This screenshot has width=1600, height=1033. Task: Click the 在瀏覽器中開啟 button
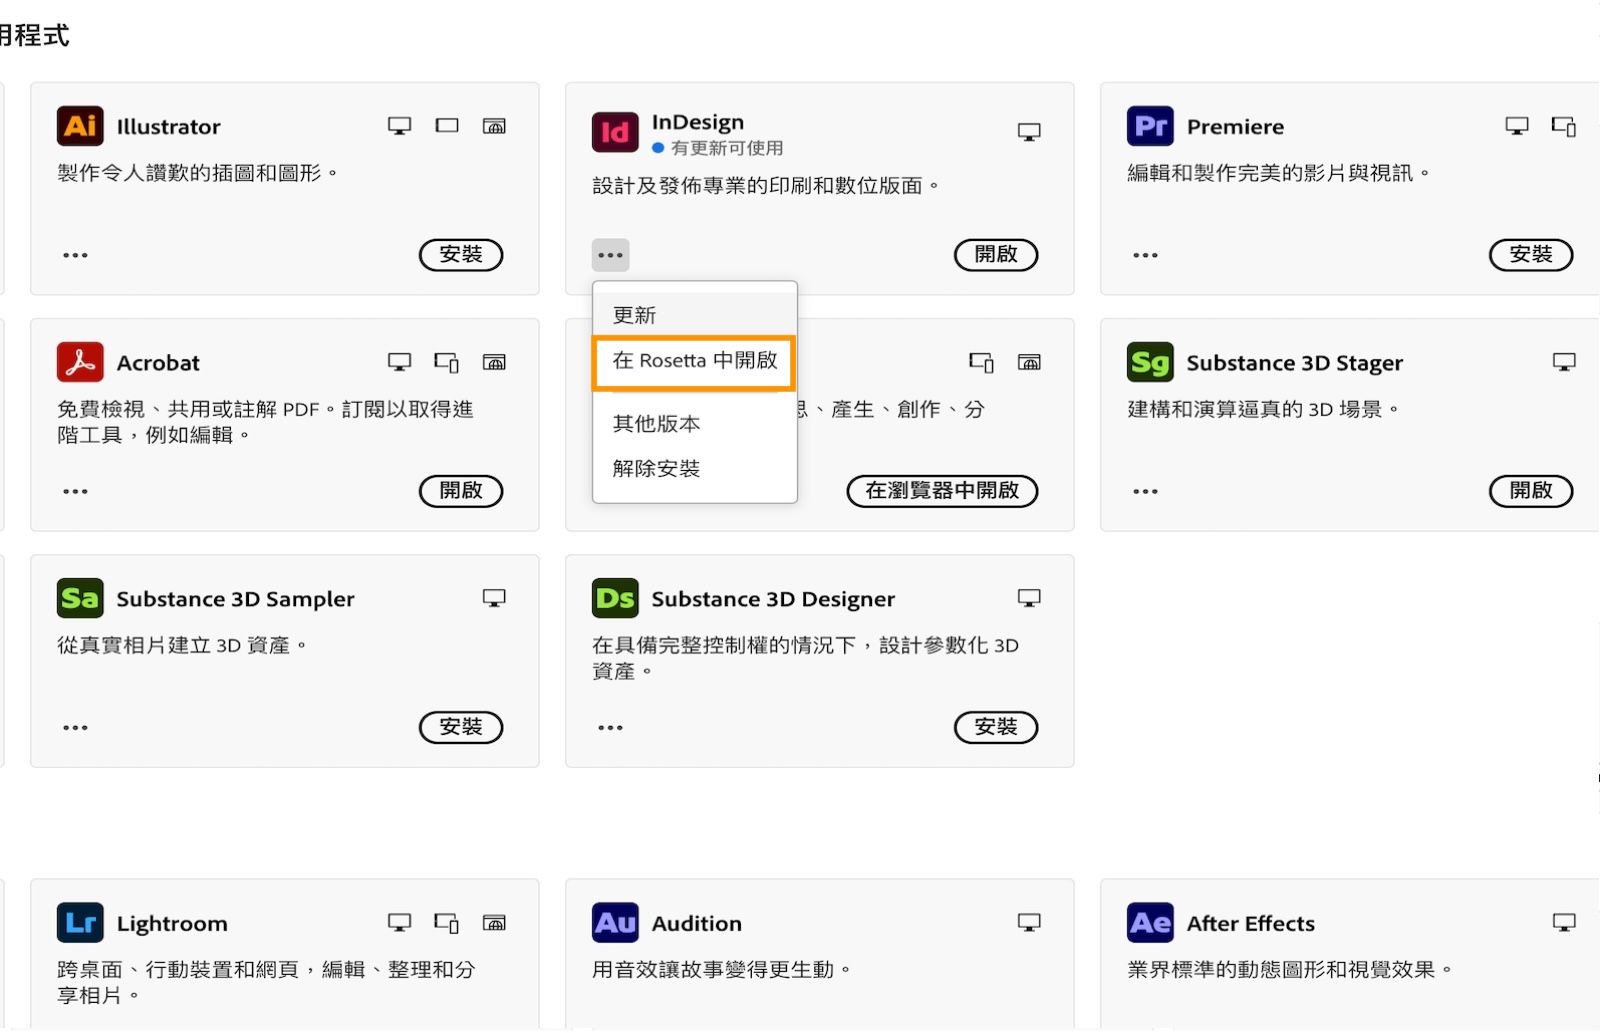942,491
